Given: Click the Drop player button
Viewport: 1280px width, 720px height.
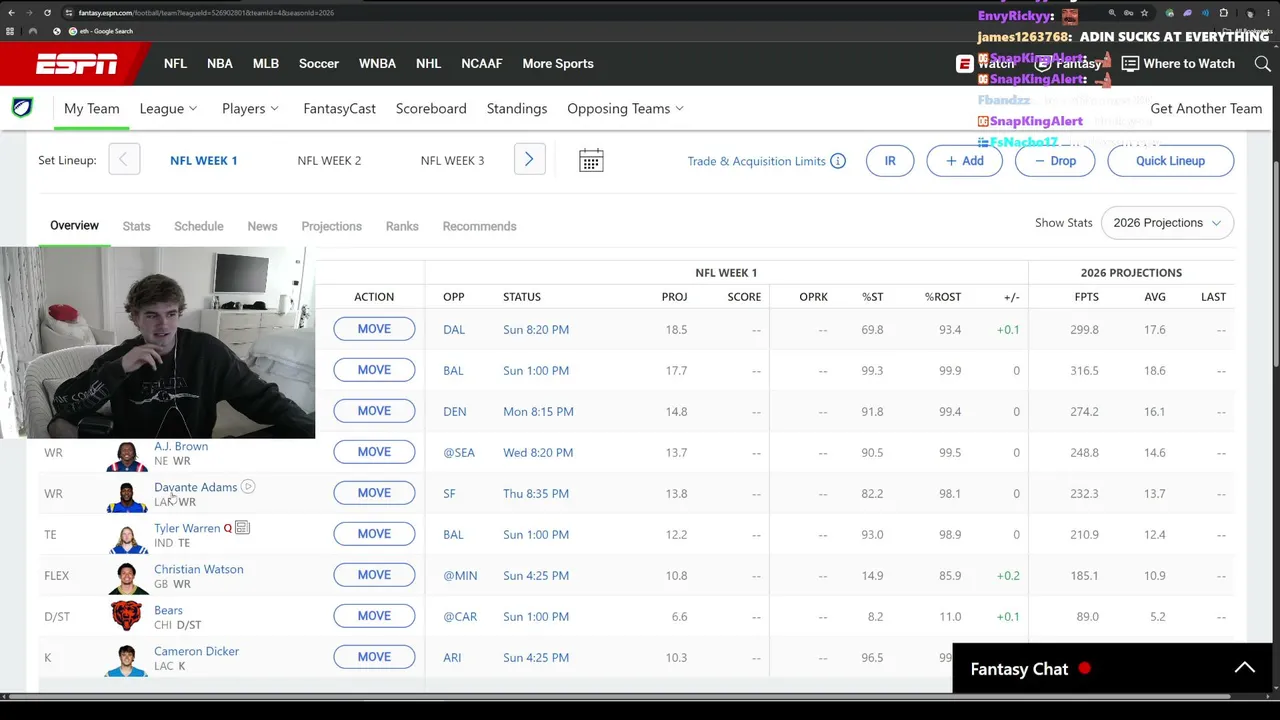Looking at the screenshot, I should pos(1055,161).
